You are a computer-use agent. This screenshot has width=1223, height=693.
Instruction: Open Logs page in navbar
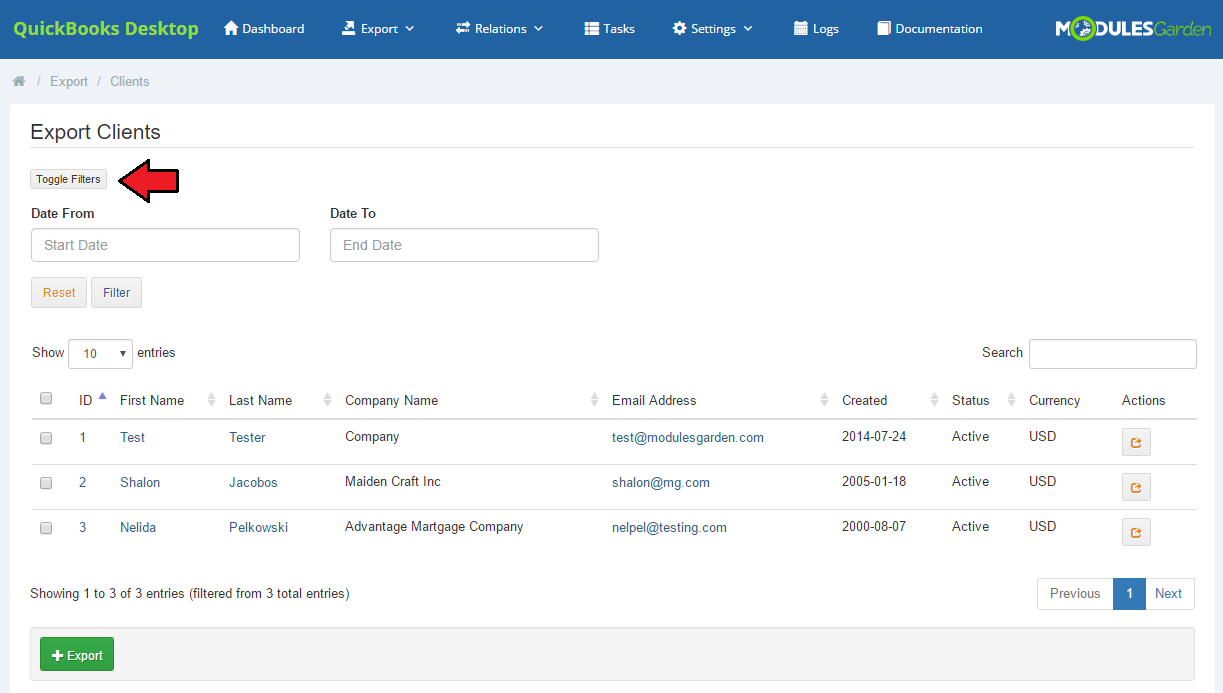click(x=816, y=29)
